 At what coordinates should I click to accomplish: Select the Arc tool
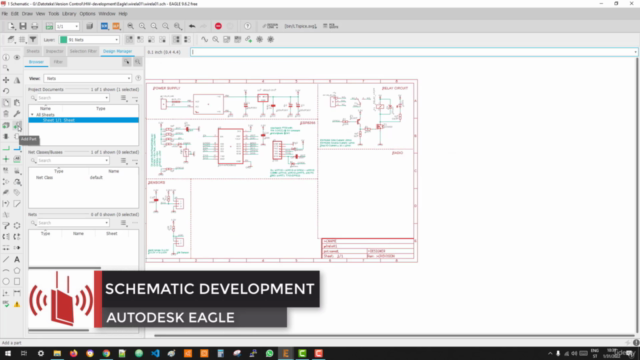tap(6, 270)
